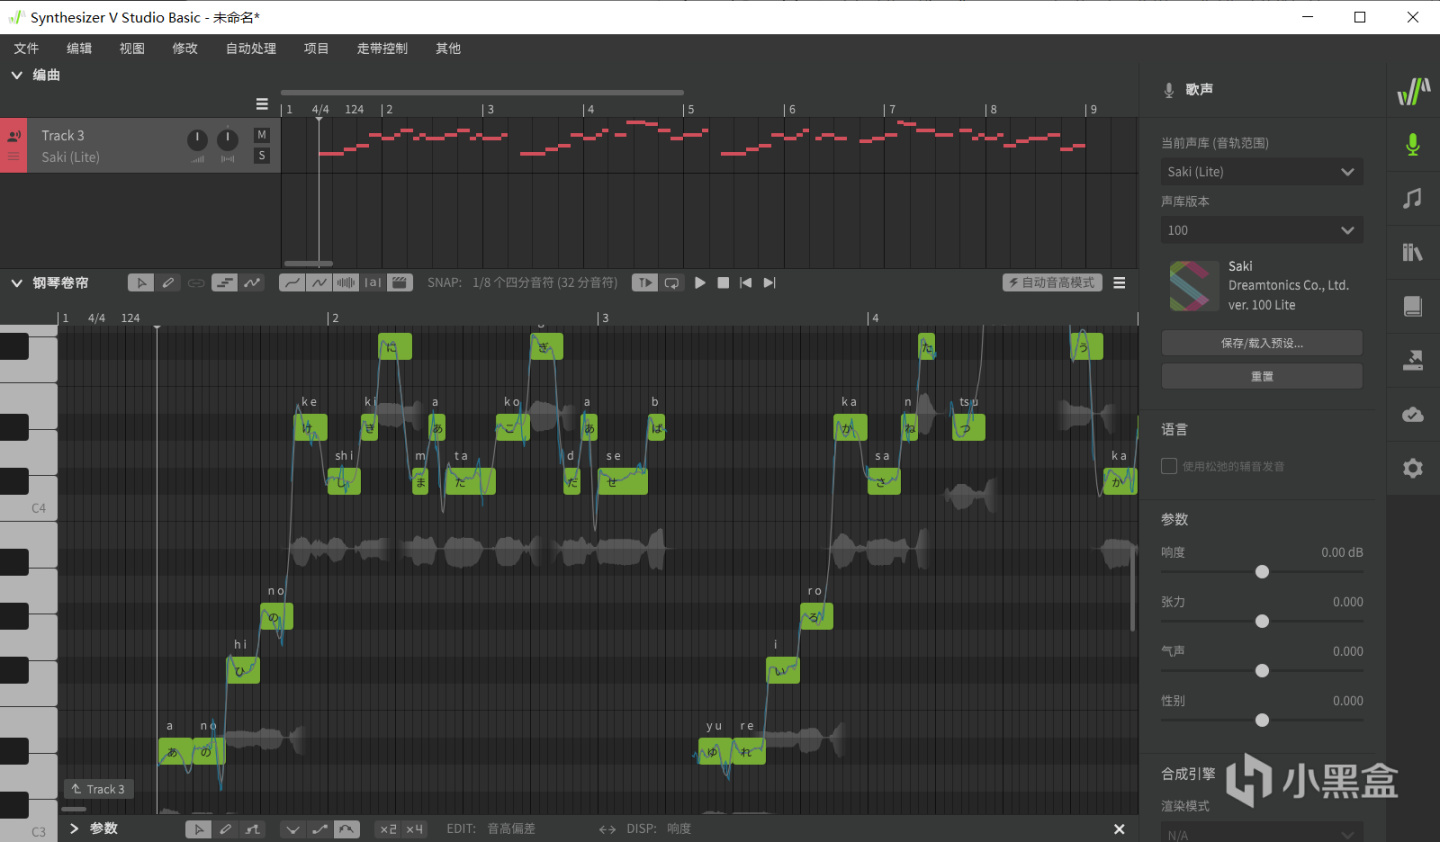Image resolution: width=1440 pixels, height=842 pixels.
Task: Select the pitch editing mode icon in piano roll
Action: (x=252, y=283)
